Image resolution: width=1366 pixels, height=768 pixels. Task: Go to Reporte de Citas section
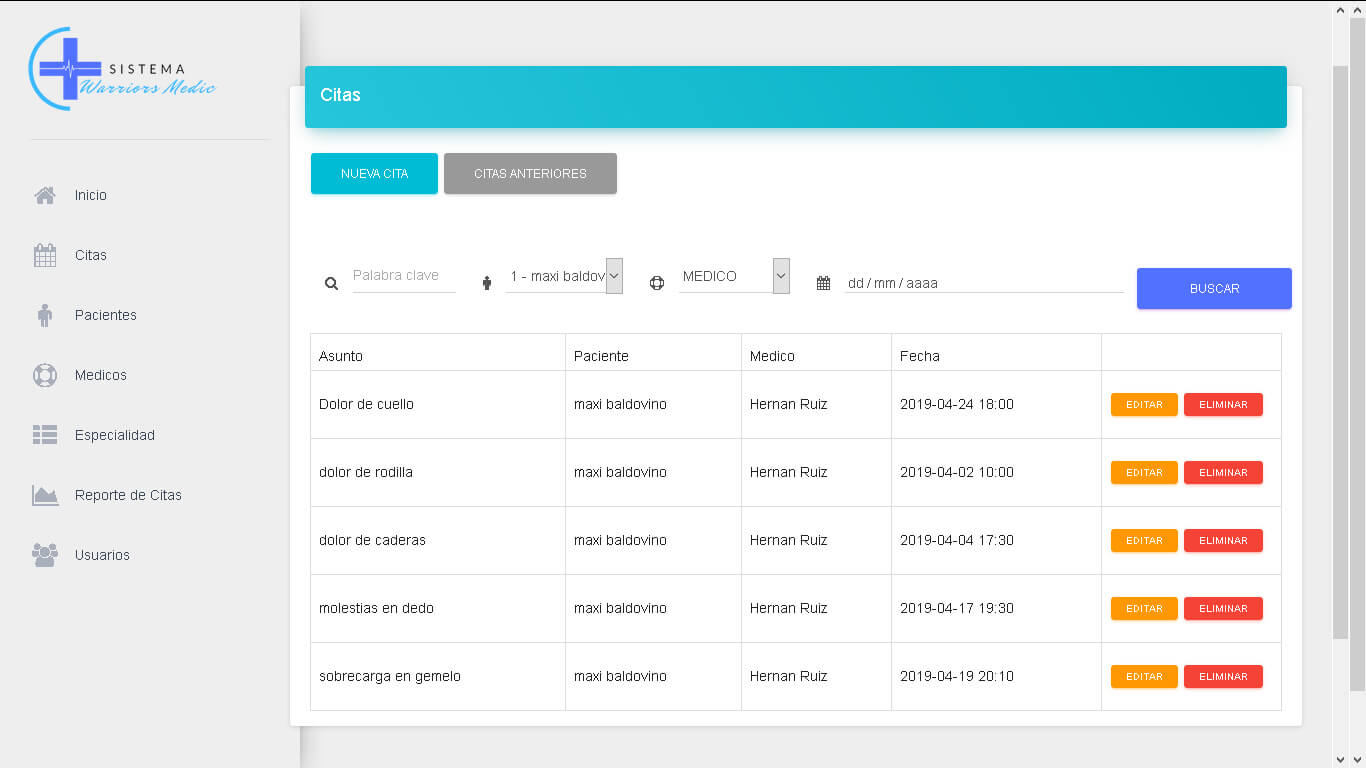click(128, 495)
